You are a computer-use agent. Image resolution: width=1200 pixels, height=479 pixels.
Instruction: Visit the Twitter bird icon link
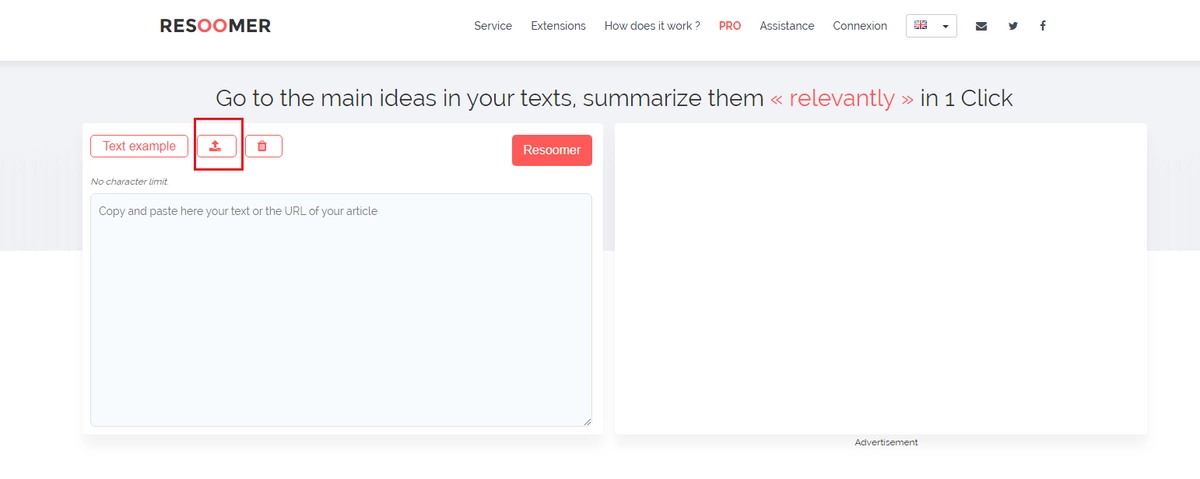1013,26
